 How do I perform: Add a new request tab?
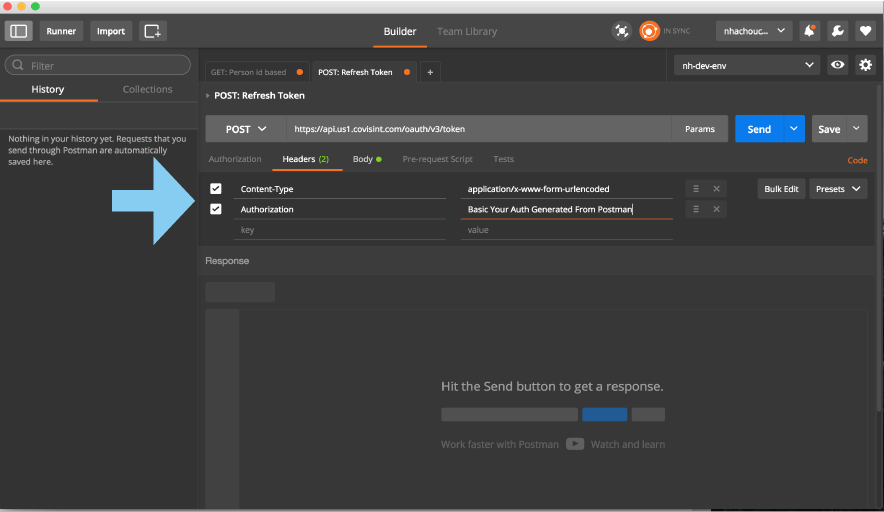coord(430,72)
